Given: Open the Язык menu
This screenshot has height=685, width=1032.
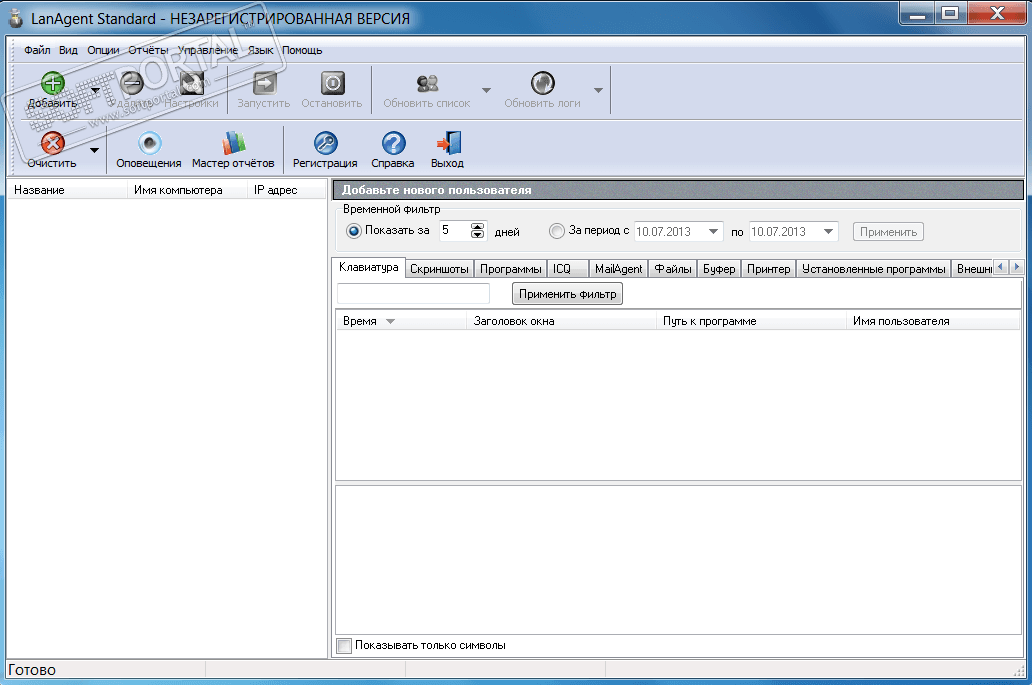Looking at the screenshot, I should pyautogui.click(x=261, y=50).
